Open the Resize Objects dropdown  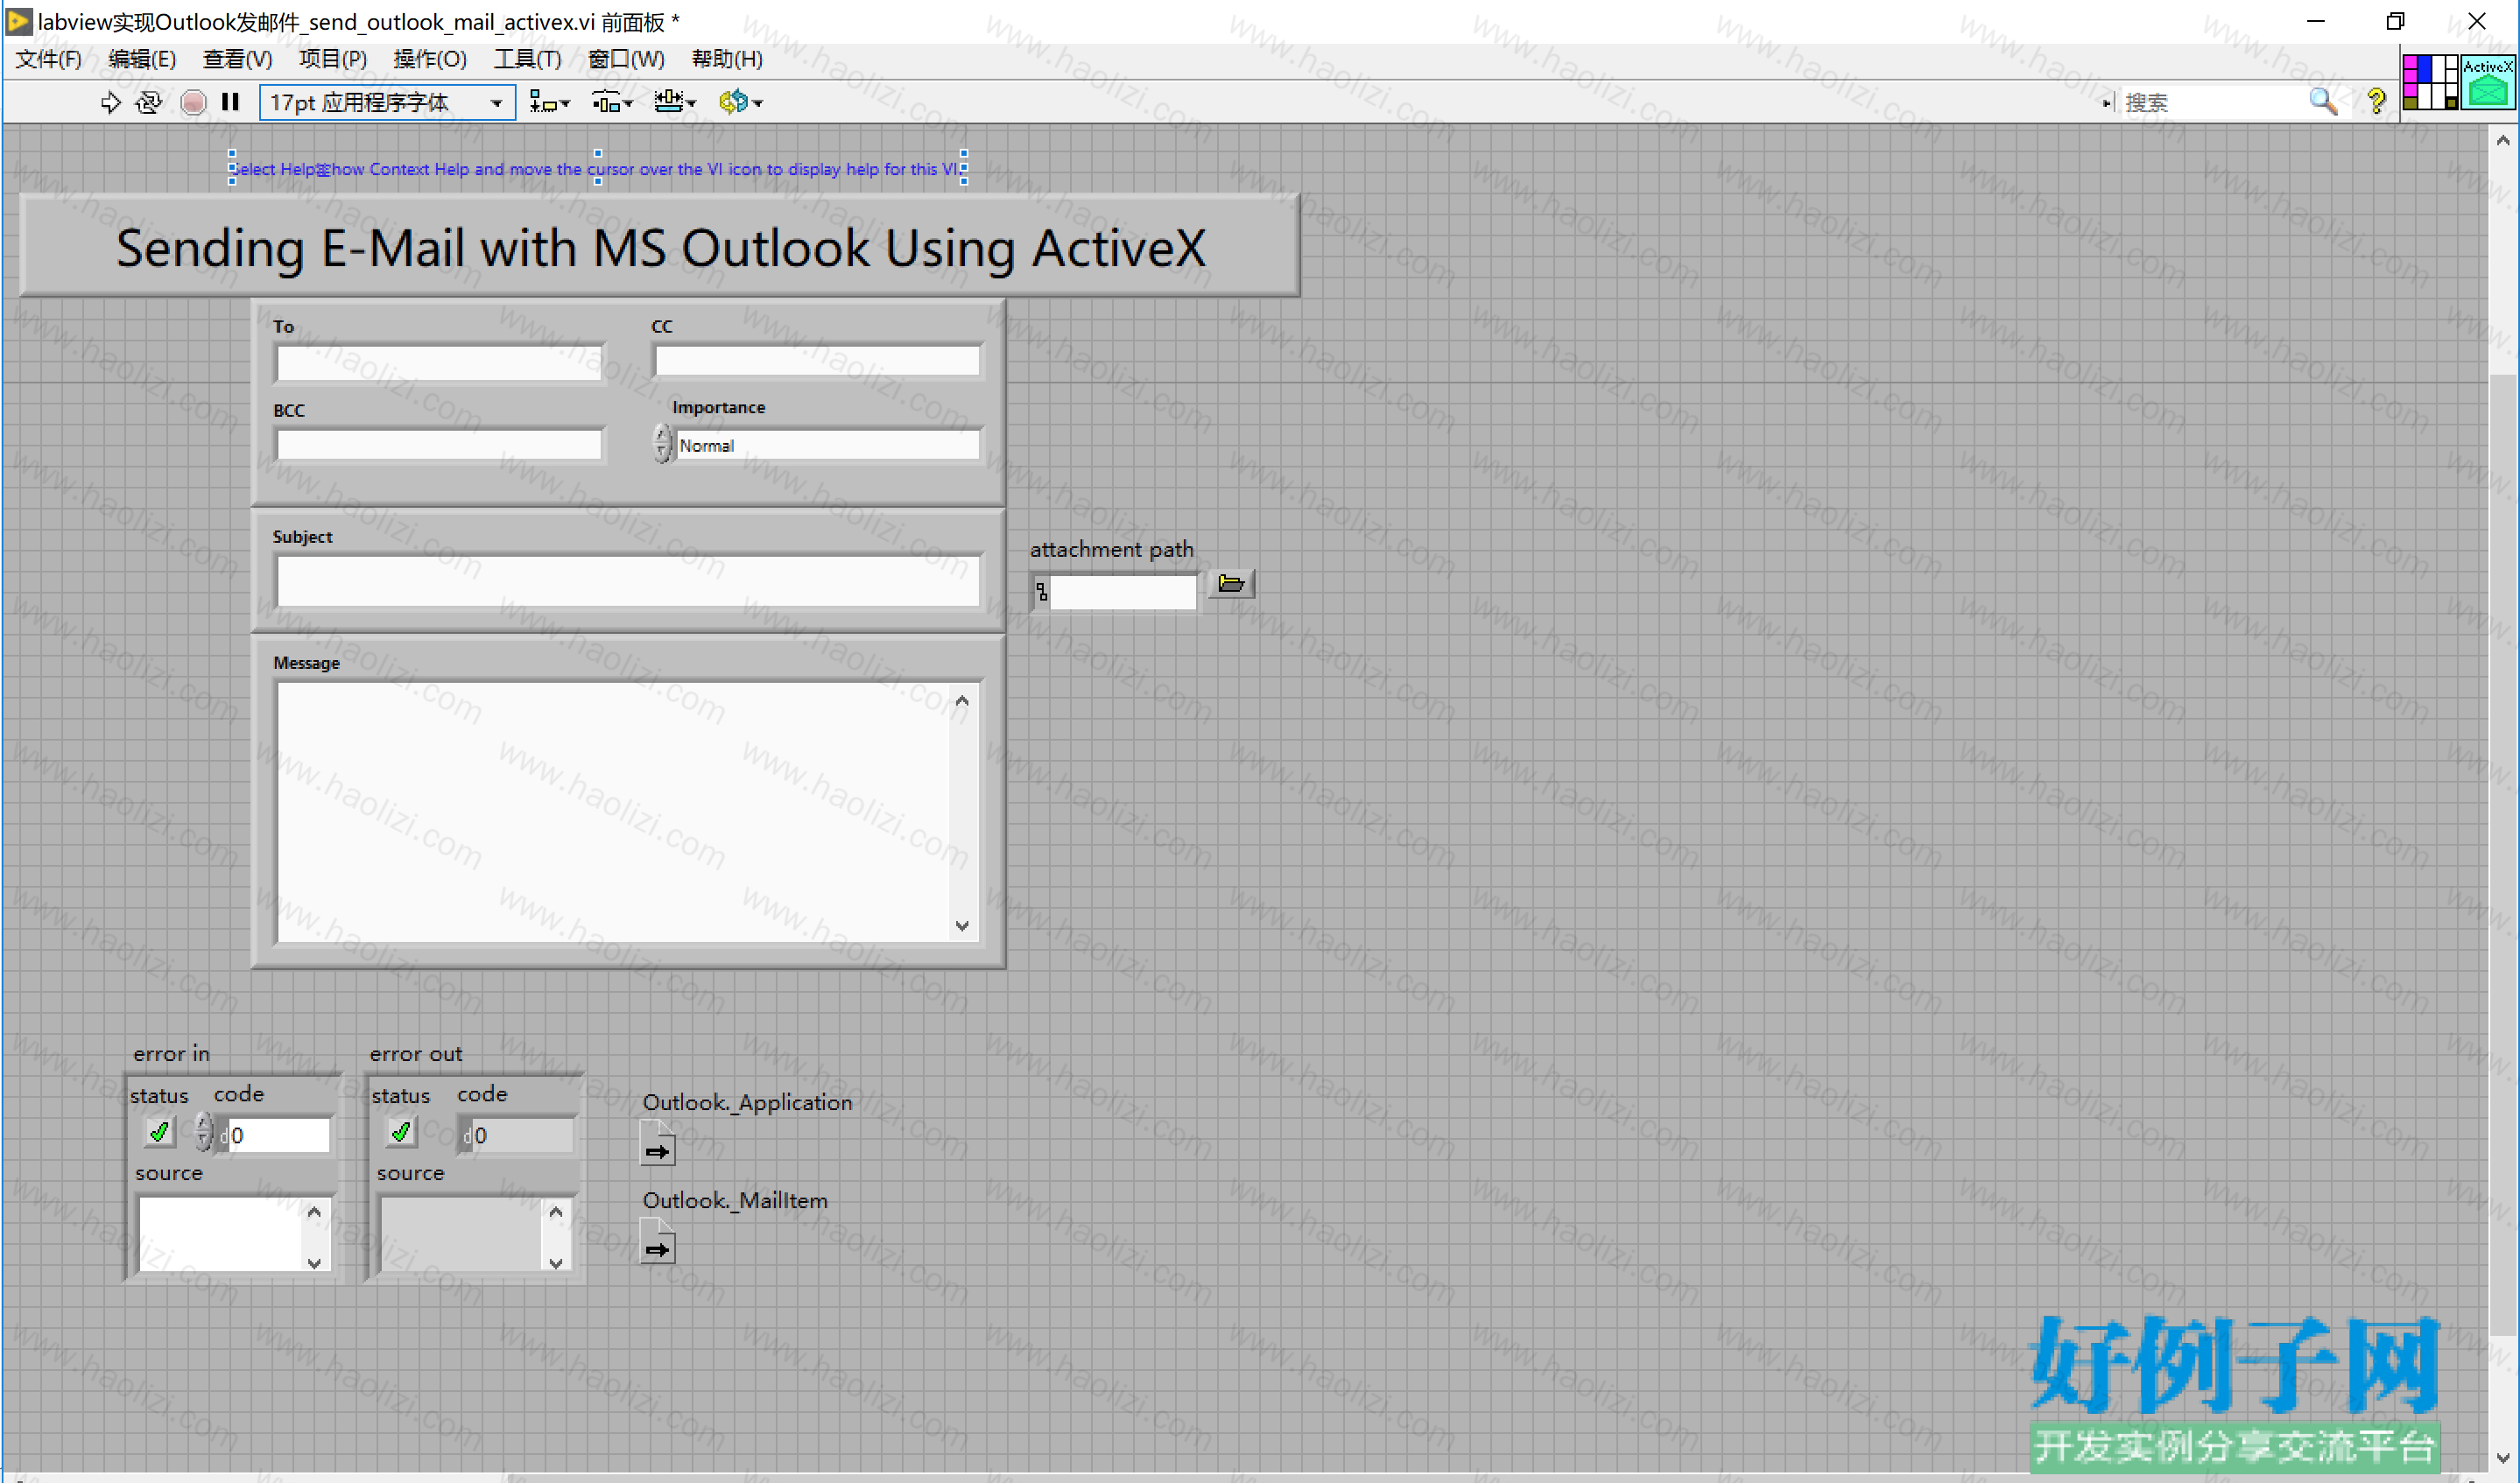coord(674,102)
